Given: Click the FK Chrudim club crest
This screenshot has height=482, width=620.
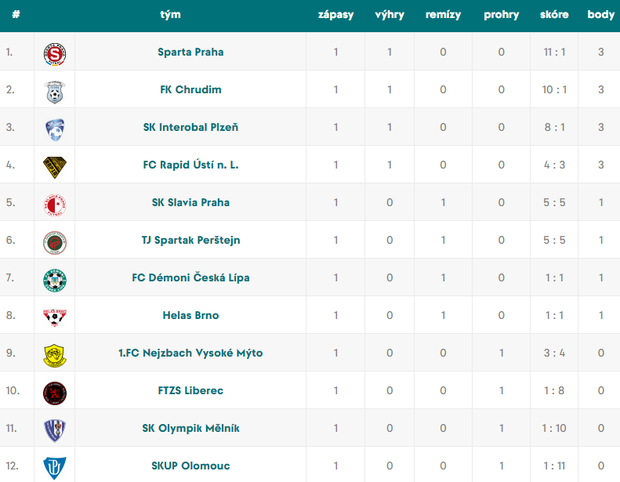Looking at the screenshot, I should 55,92.
